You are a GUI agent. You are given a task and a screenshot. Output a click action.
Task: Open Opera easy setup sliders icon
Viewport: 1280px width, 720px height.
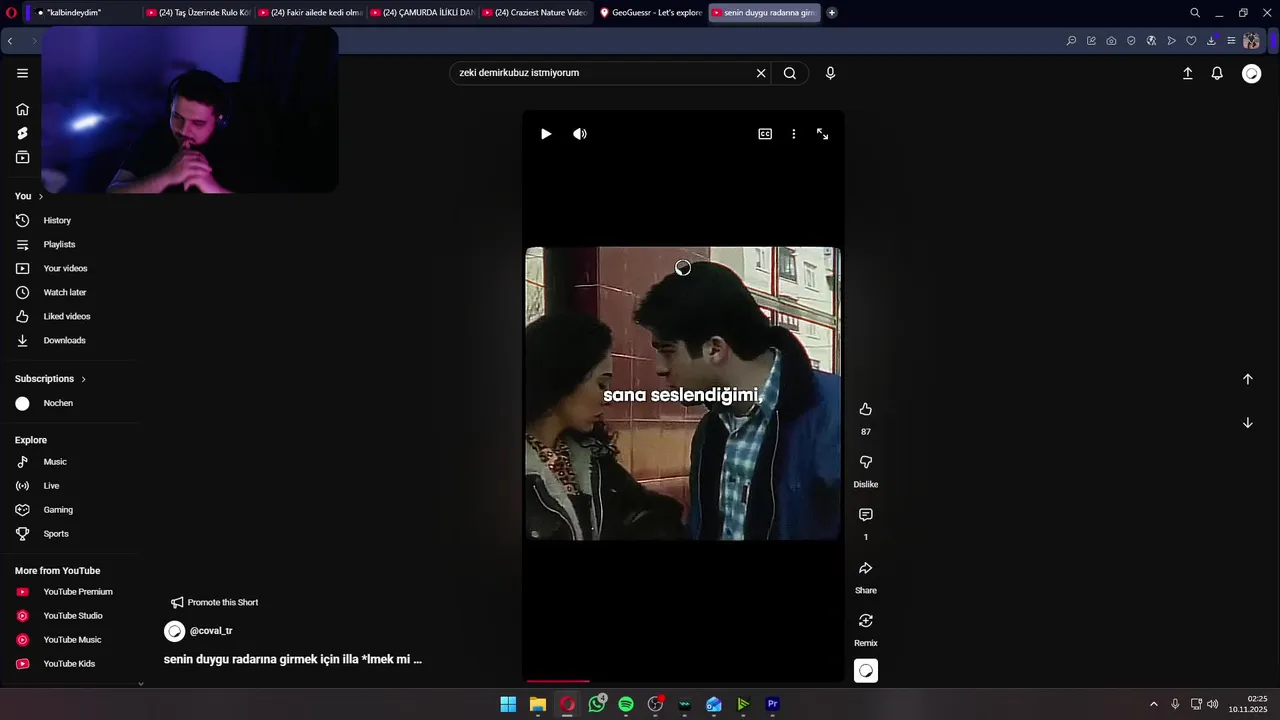click(1231, 41)
